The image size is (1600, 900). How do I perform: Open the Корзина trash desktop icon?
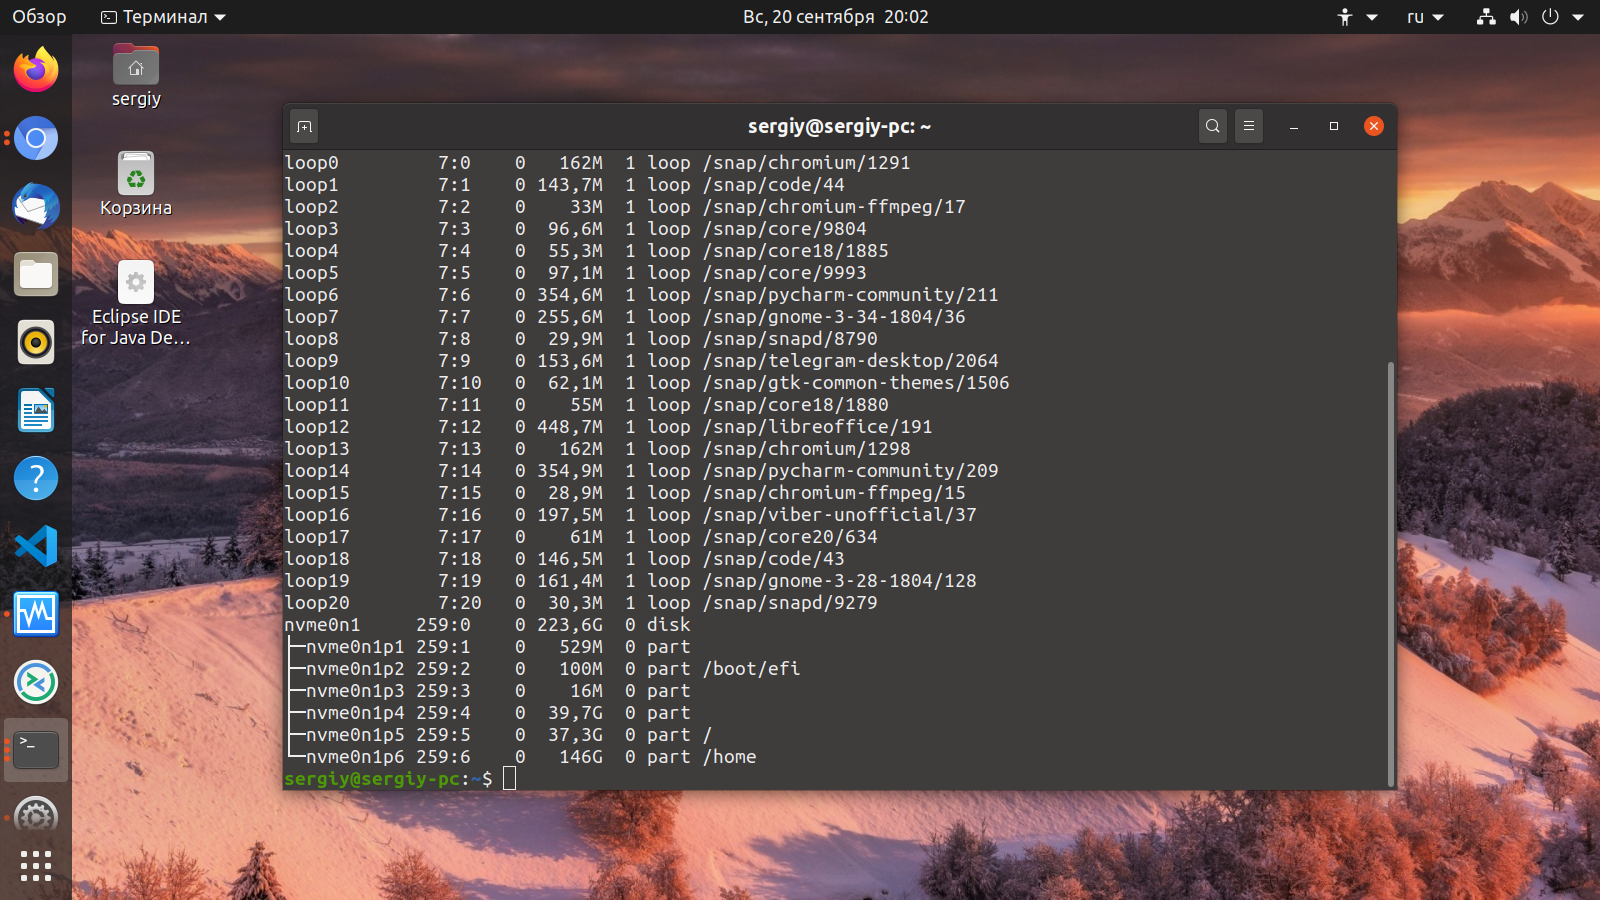(x=136, y=185)
